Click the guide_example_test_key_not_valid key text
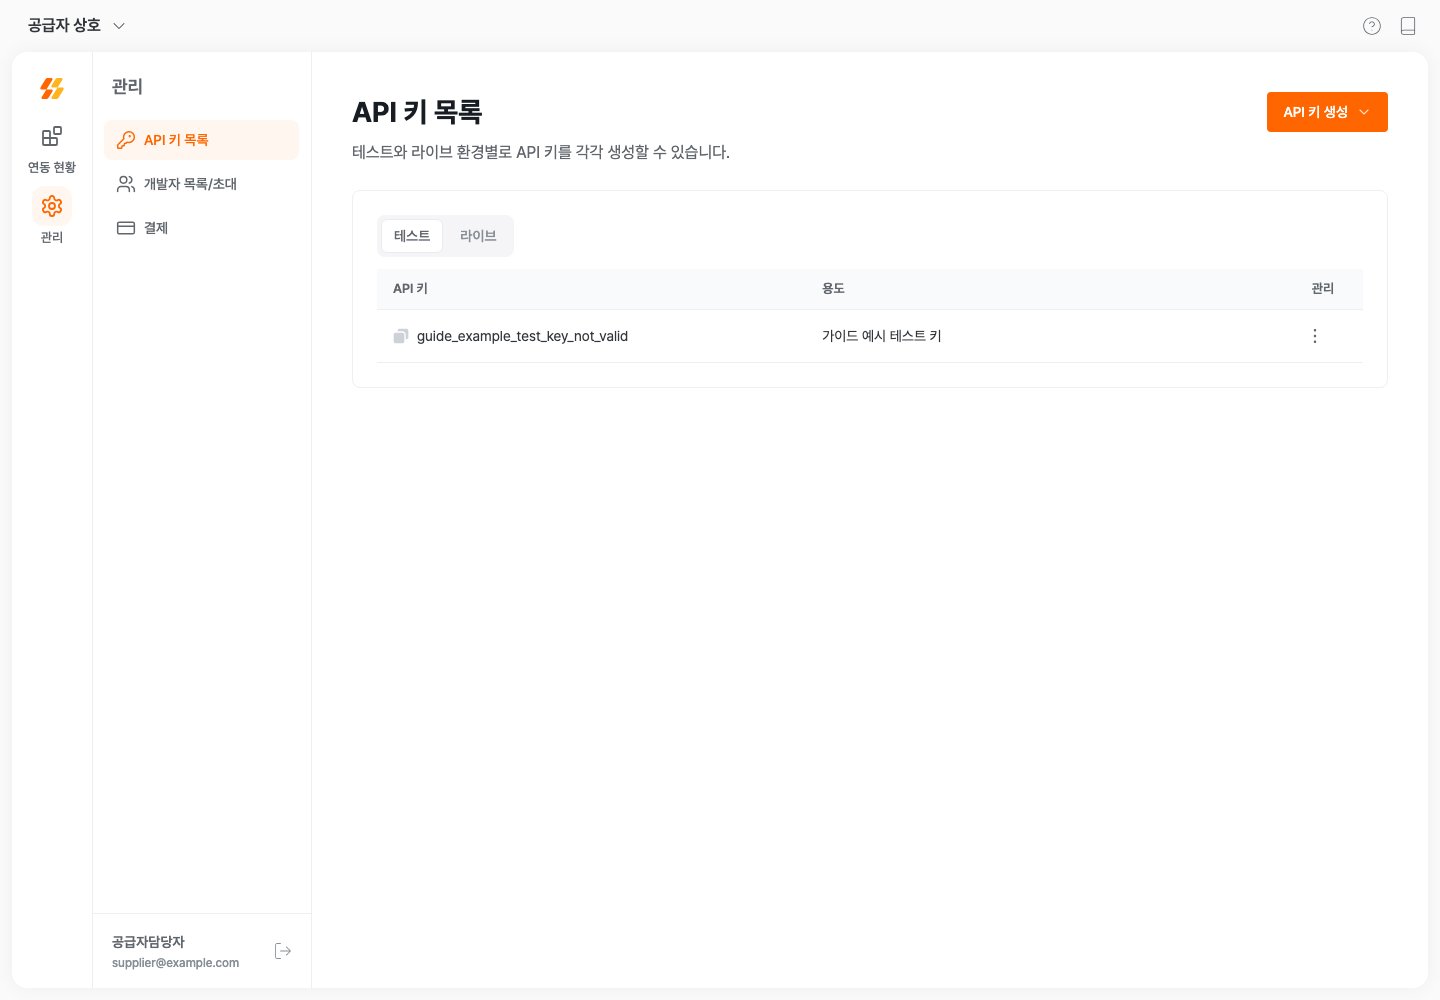 tap(522, 336)
